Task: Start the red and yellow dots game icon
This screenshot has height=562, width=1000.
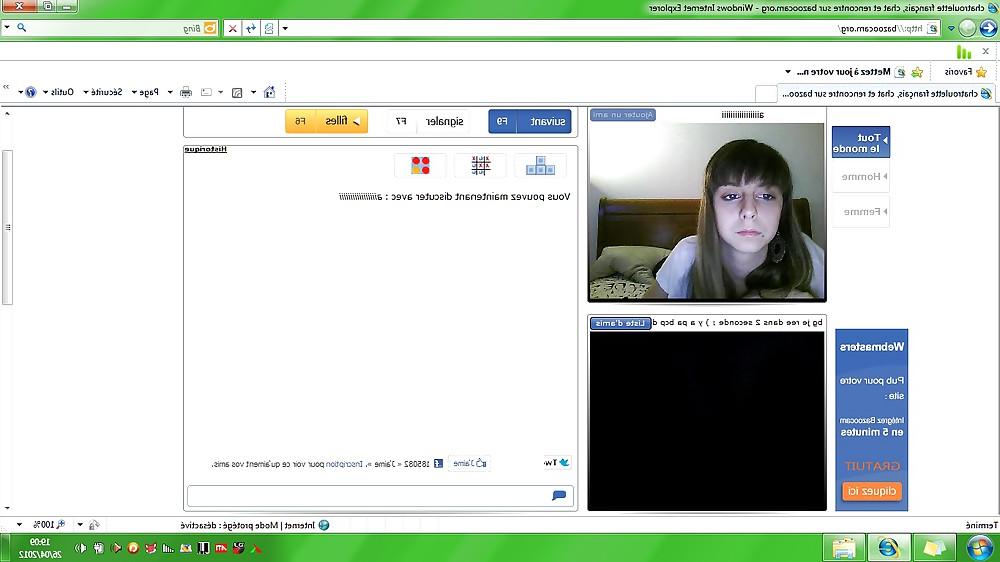Action: coord(420,166)
